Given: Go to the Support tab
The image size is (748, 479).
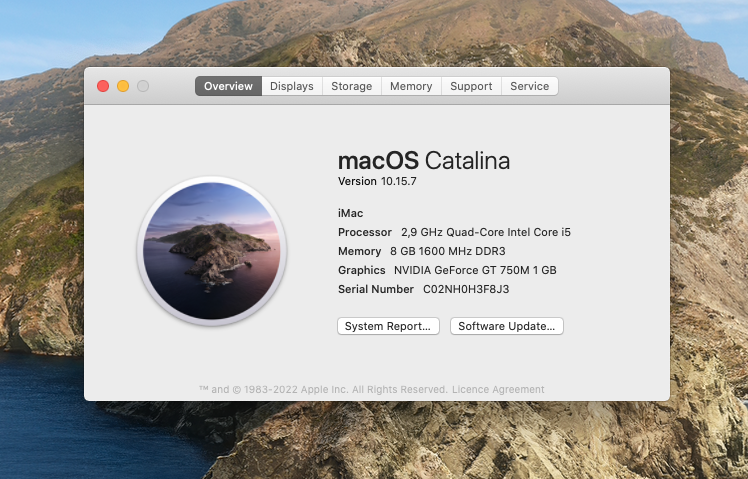Looking at the screenshot, I should (x=471, y=86).
